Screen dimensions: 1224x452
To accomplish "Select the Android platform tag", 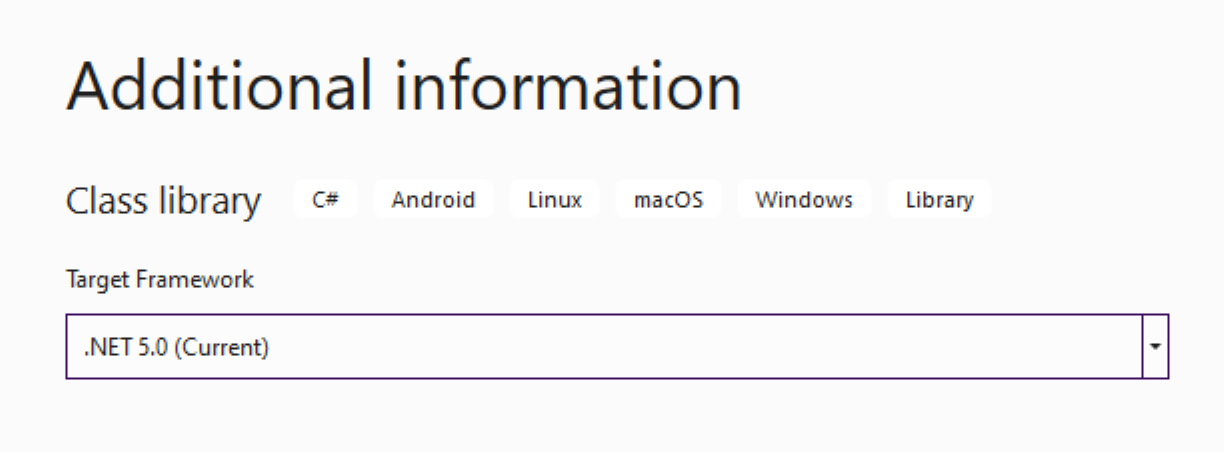I will 433,200.
